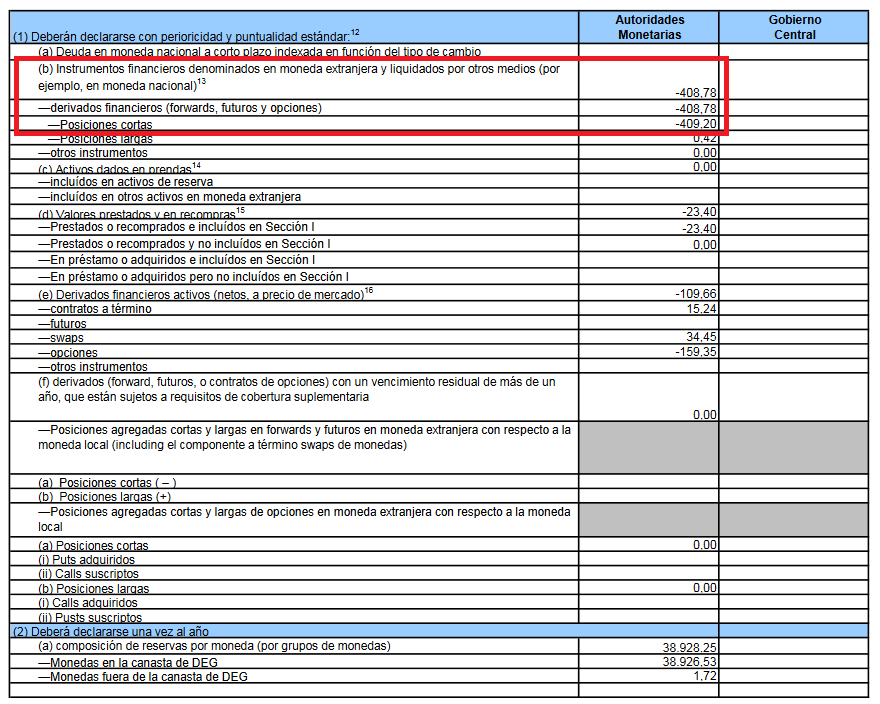The height and width of the screenshot is (704, 880).
Task: Select "(ii) Calls suscriptos"
Action: [88, 574]
